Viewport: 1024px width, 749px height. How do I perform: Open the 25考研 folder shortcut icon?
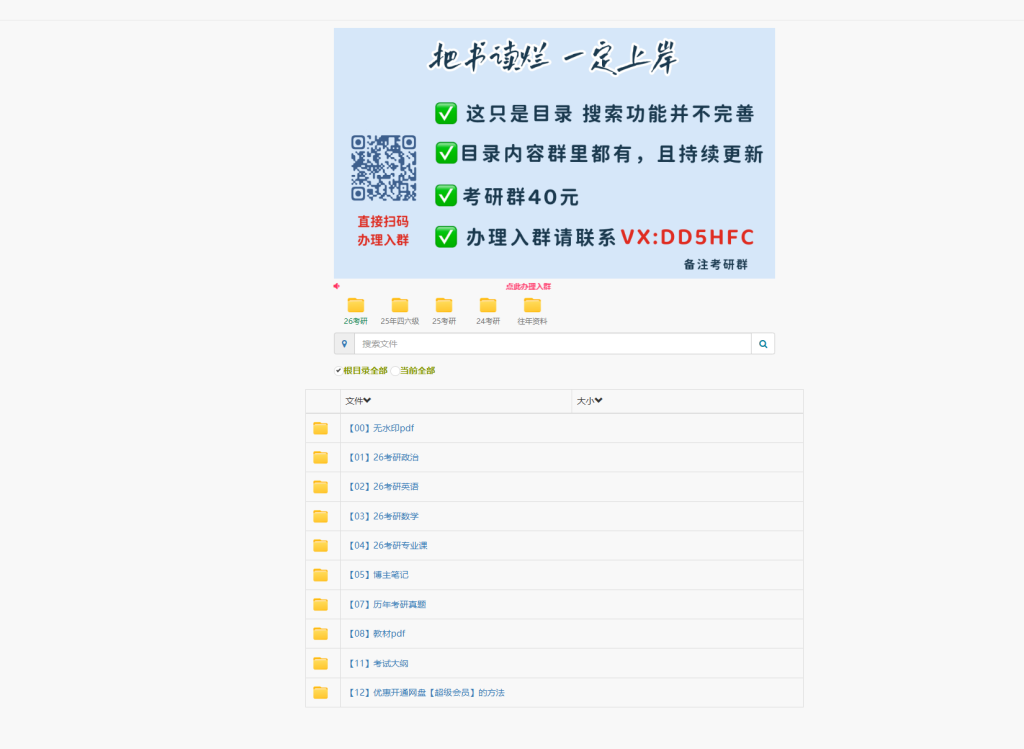444,305
